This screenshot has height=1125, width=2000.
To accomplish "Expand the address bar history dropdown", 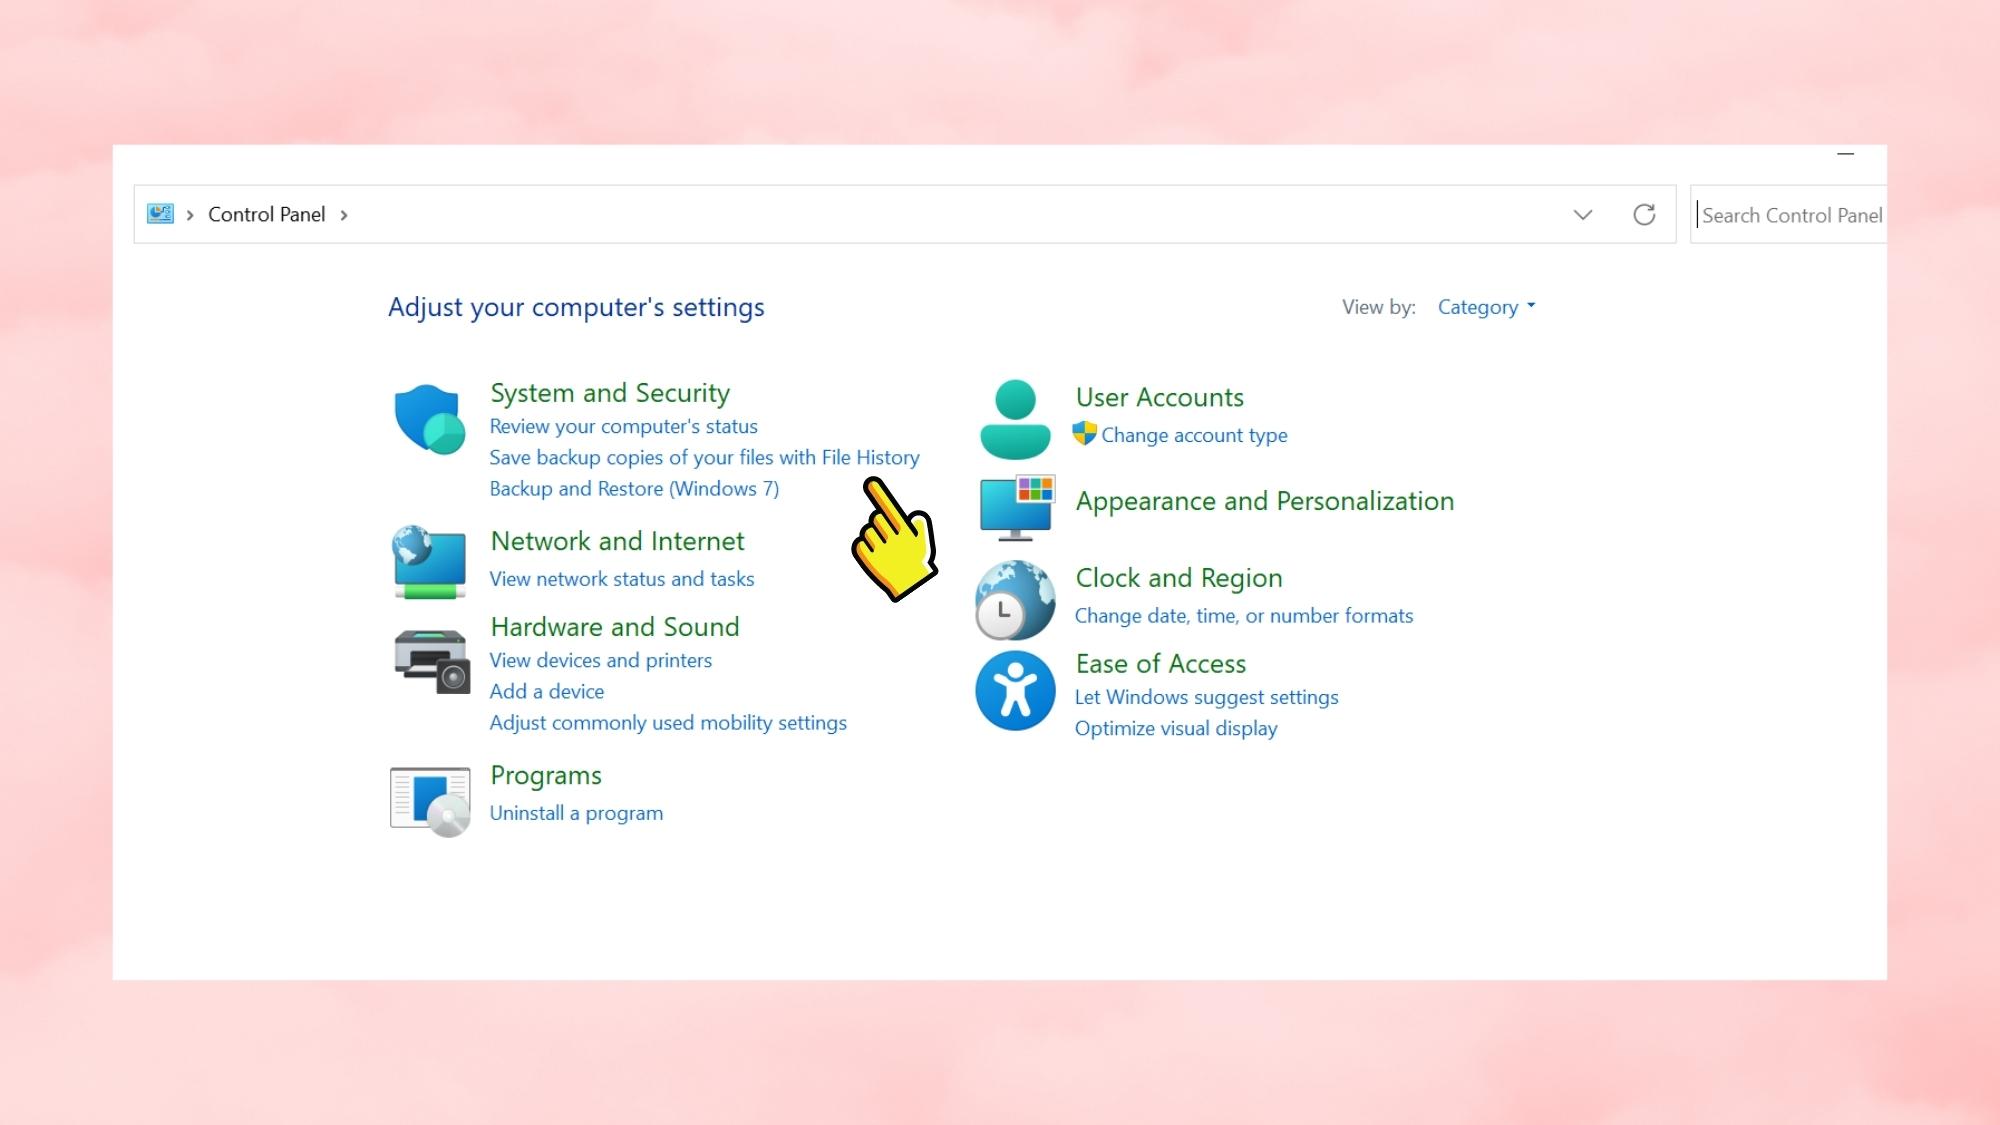I will point(1583,215).
